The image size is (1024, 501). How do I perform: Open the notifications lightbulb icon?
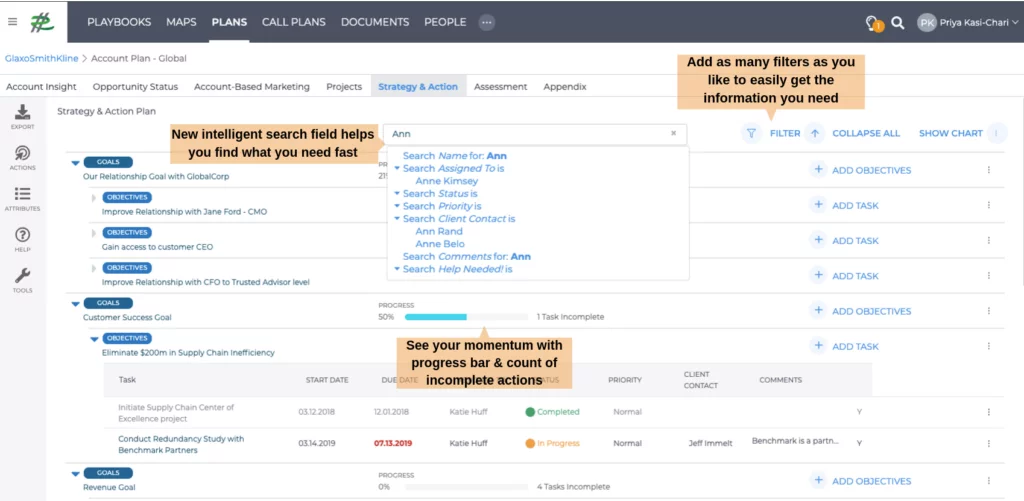pyautogui.click(x=873, y=23)
